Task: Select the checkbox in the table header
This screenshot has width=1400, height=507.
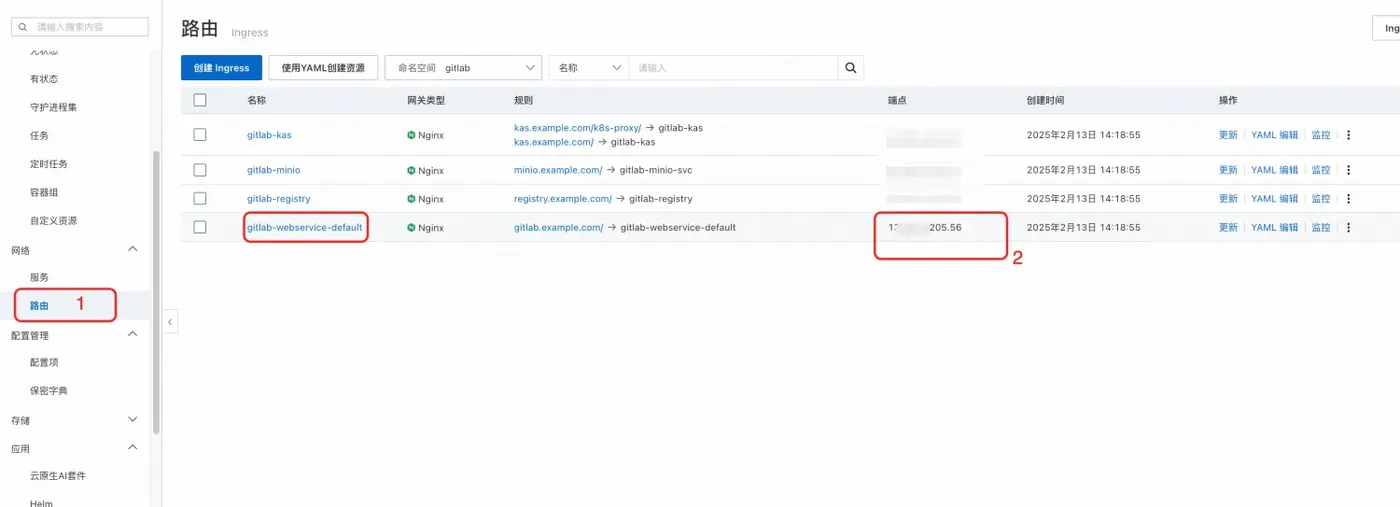Action: [200, 100]
